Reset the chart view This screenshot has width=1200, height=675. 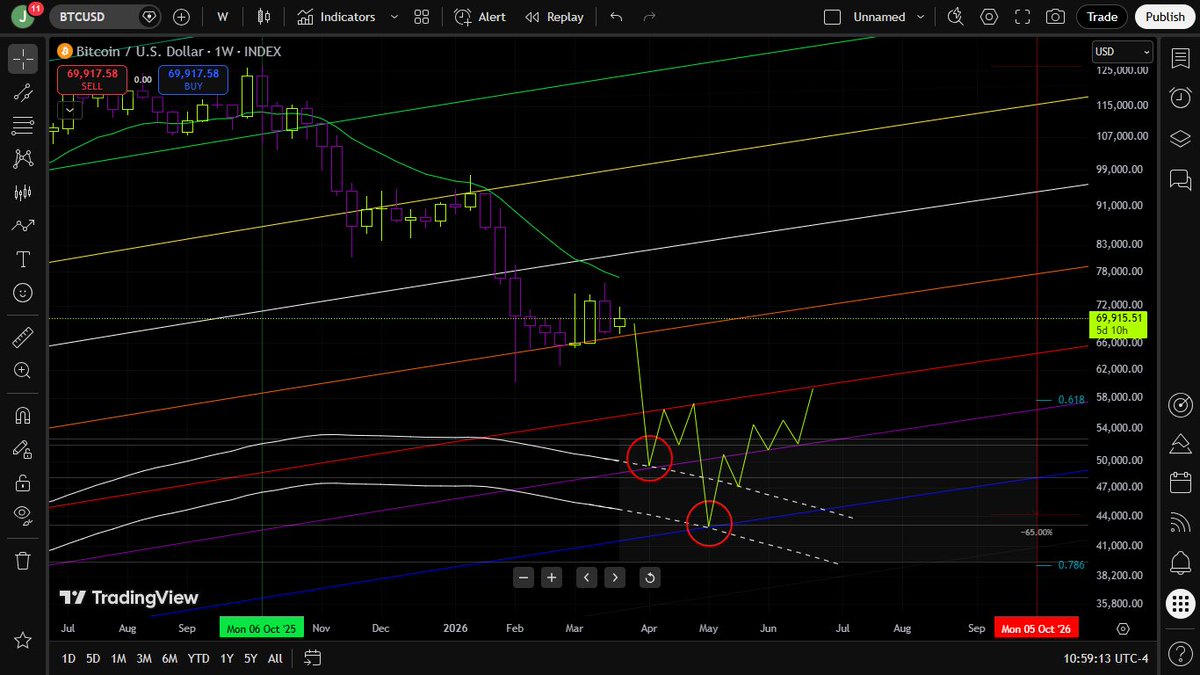[x=649, y=577]
